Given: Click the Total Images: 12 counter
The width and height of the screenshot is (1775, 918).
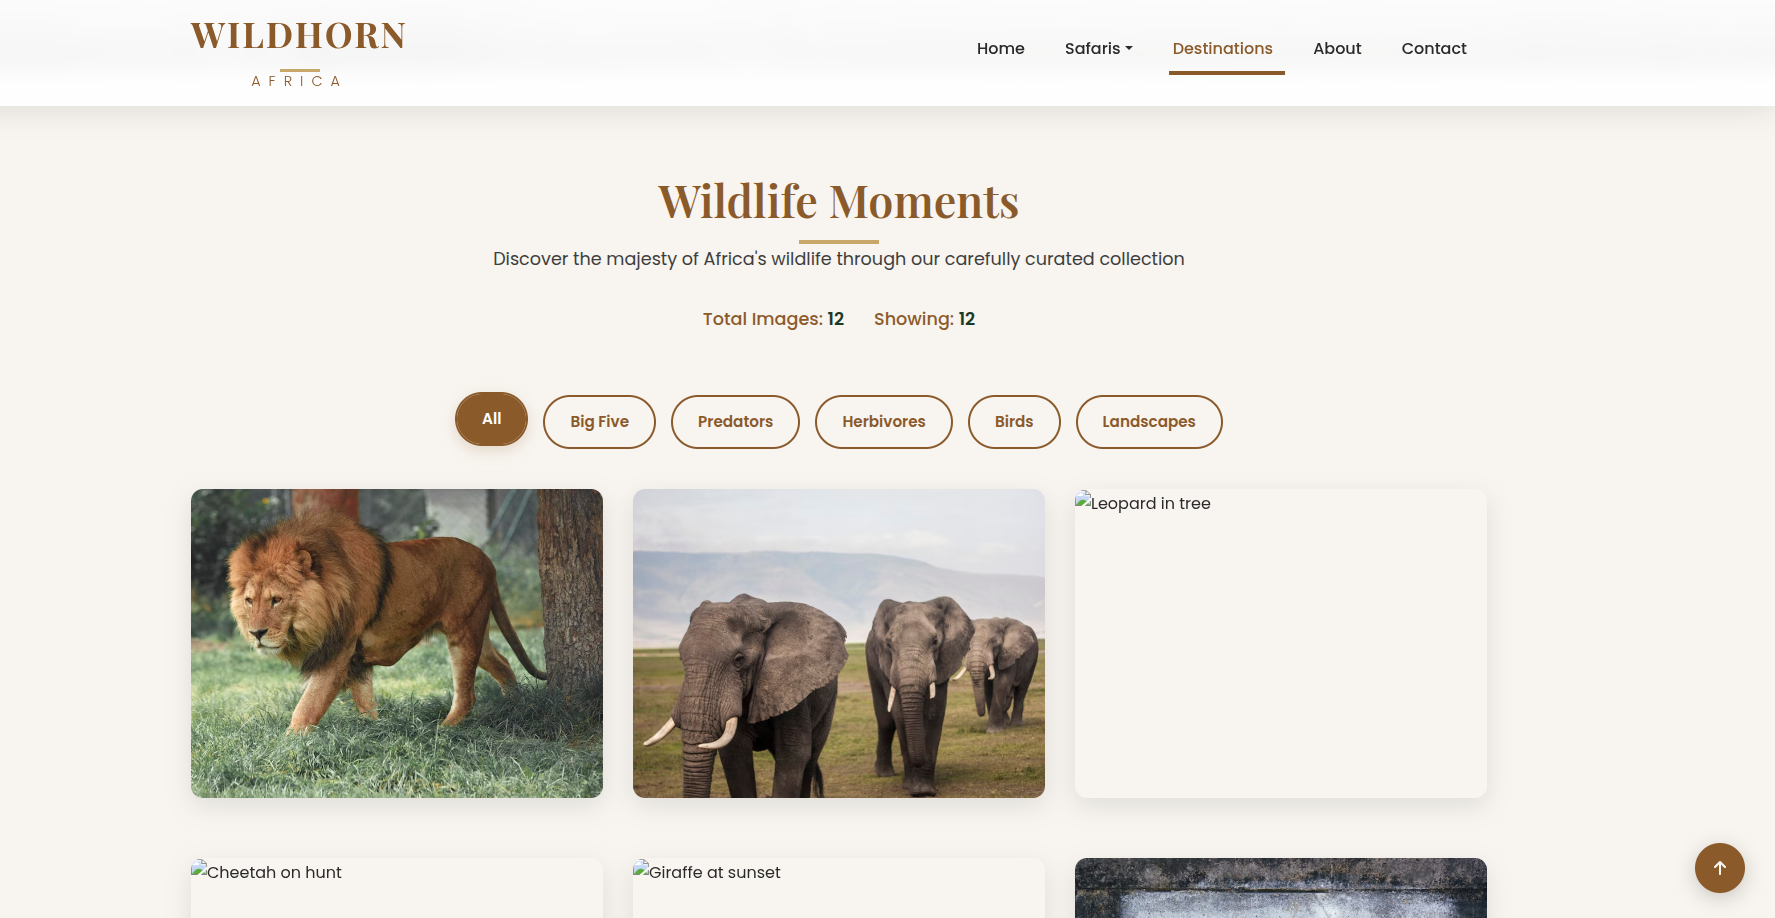Looking at the screenshot, I should click(x=773, y=319).
